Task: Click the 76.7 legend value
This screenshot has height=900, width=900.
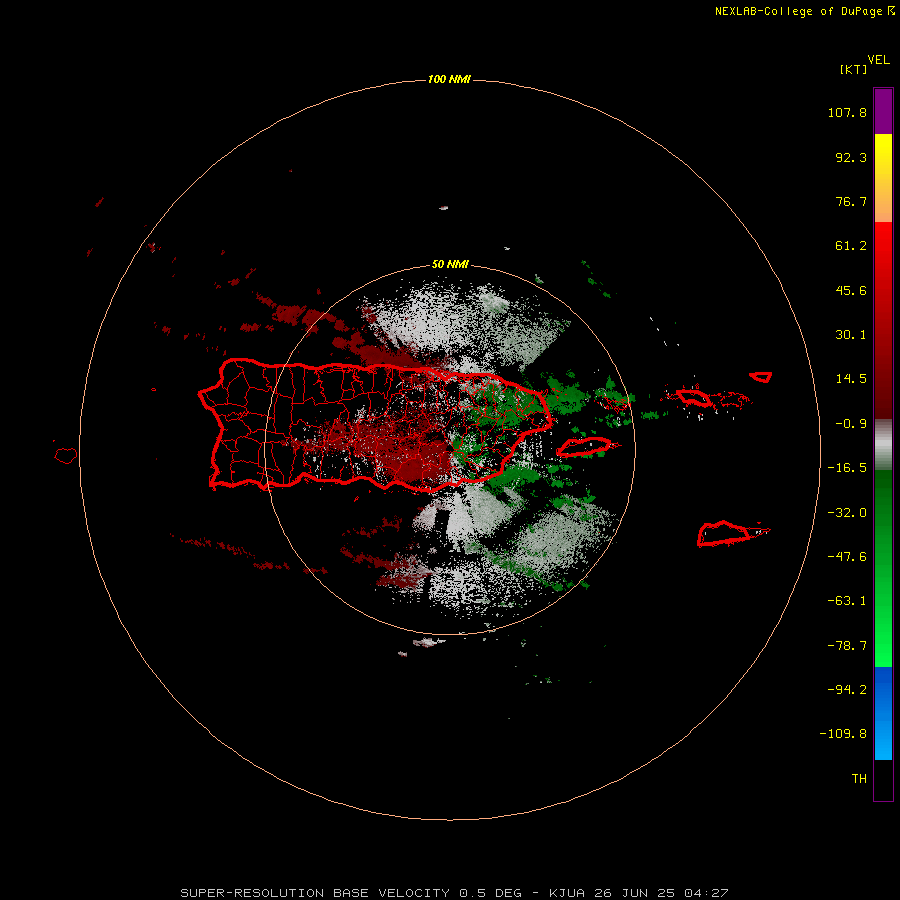Action: 851,201
